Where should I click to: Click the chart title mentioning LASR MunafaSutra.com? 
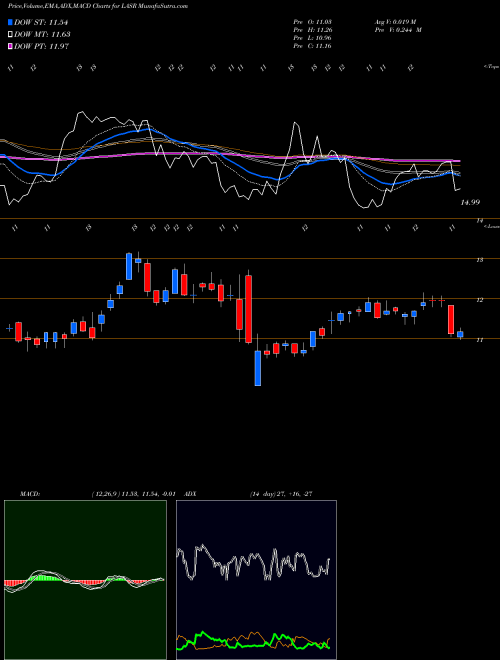click(98, 6)
